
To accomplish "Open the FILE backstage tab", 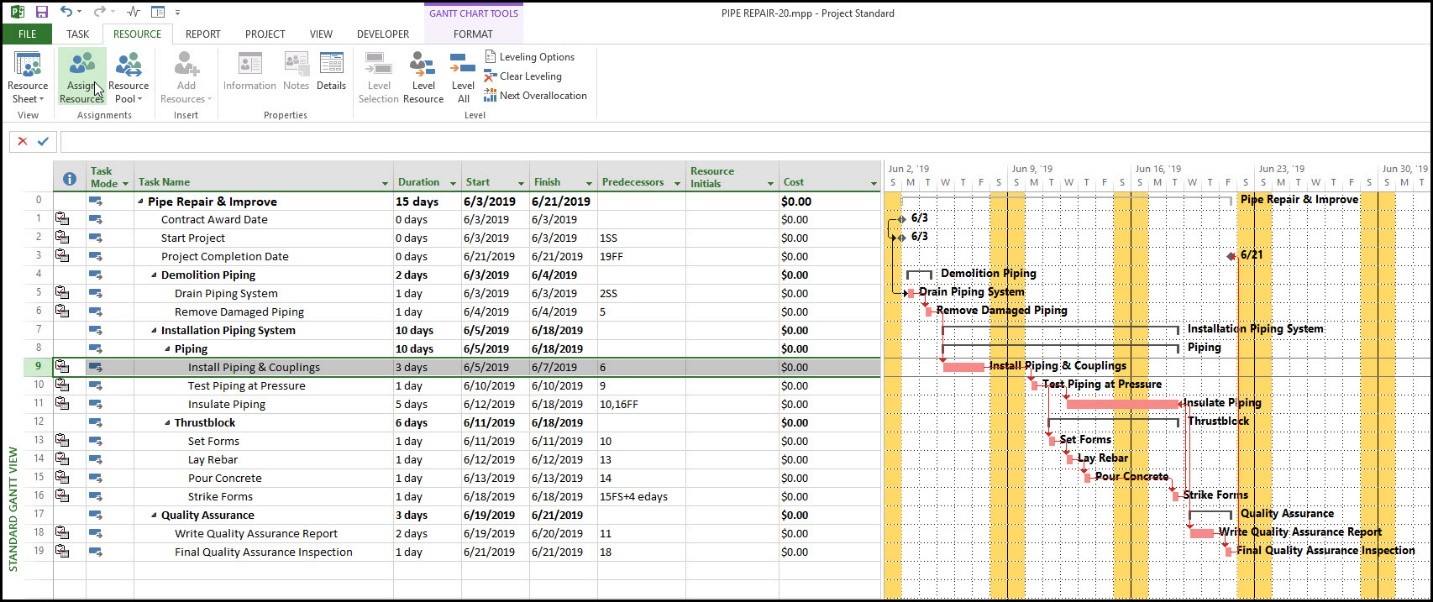I will point(27,34).
